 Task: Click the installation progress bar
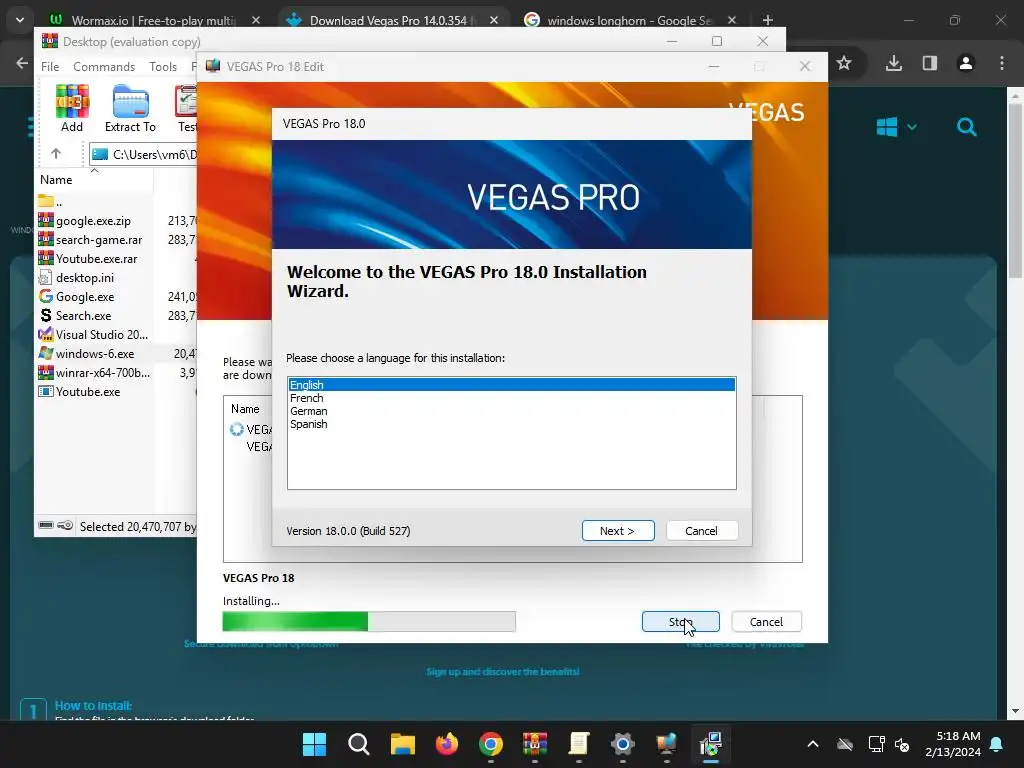tap(369, 621)
